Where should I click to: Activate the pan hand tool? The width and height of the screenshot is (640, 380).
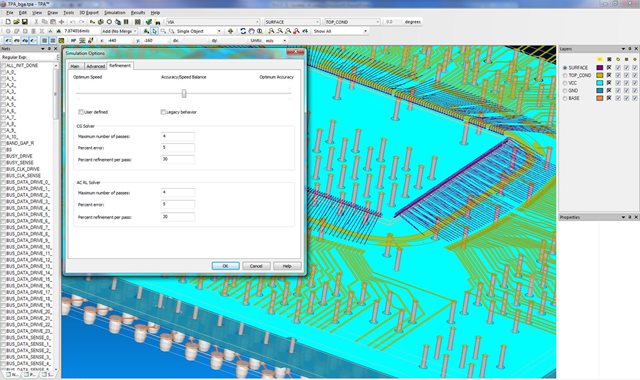pos(251,31)
